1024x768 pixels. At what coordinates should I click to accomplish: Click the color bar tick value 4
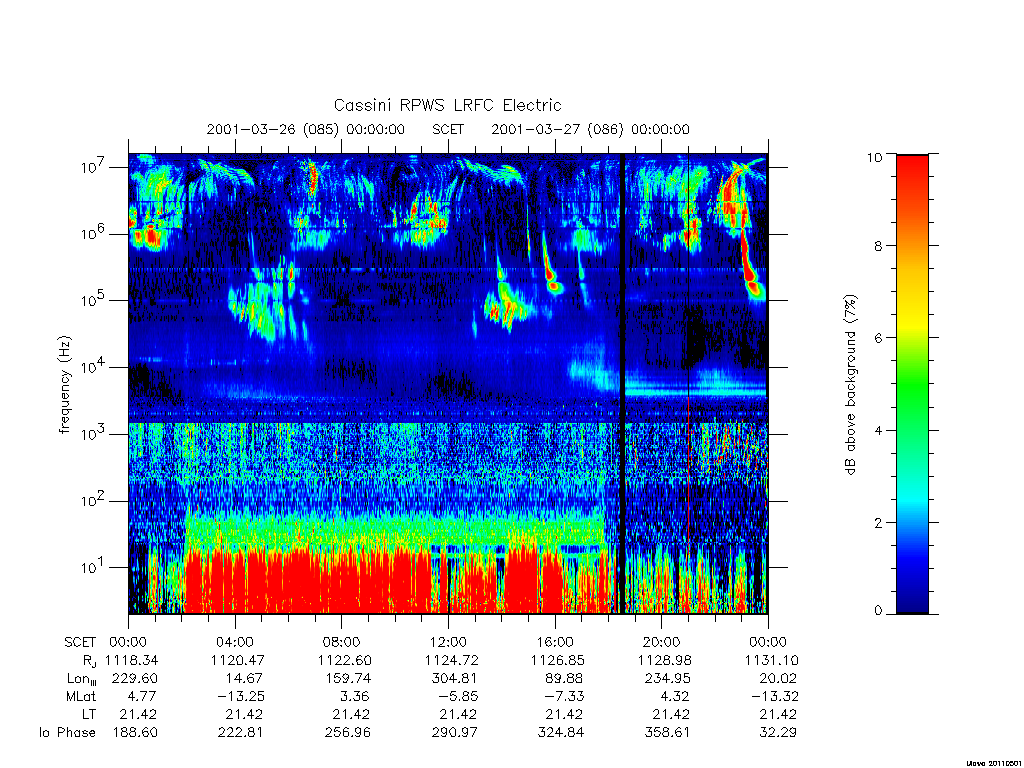[878, 430]
